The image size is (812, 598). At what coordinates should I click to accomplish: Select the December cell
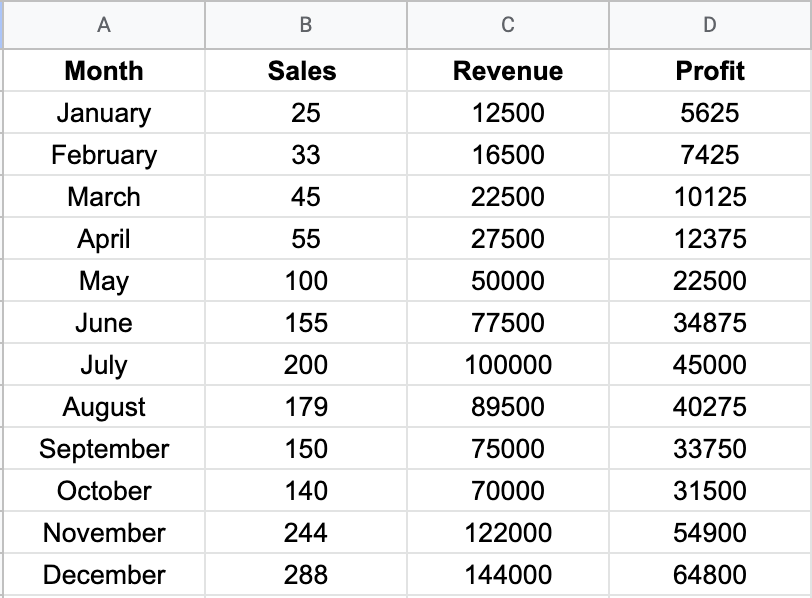[104, 575]
